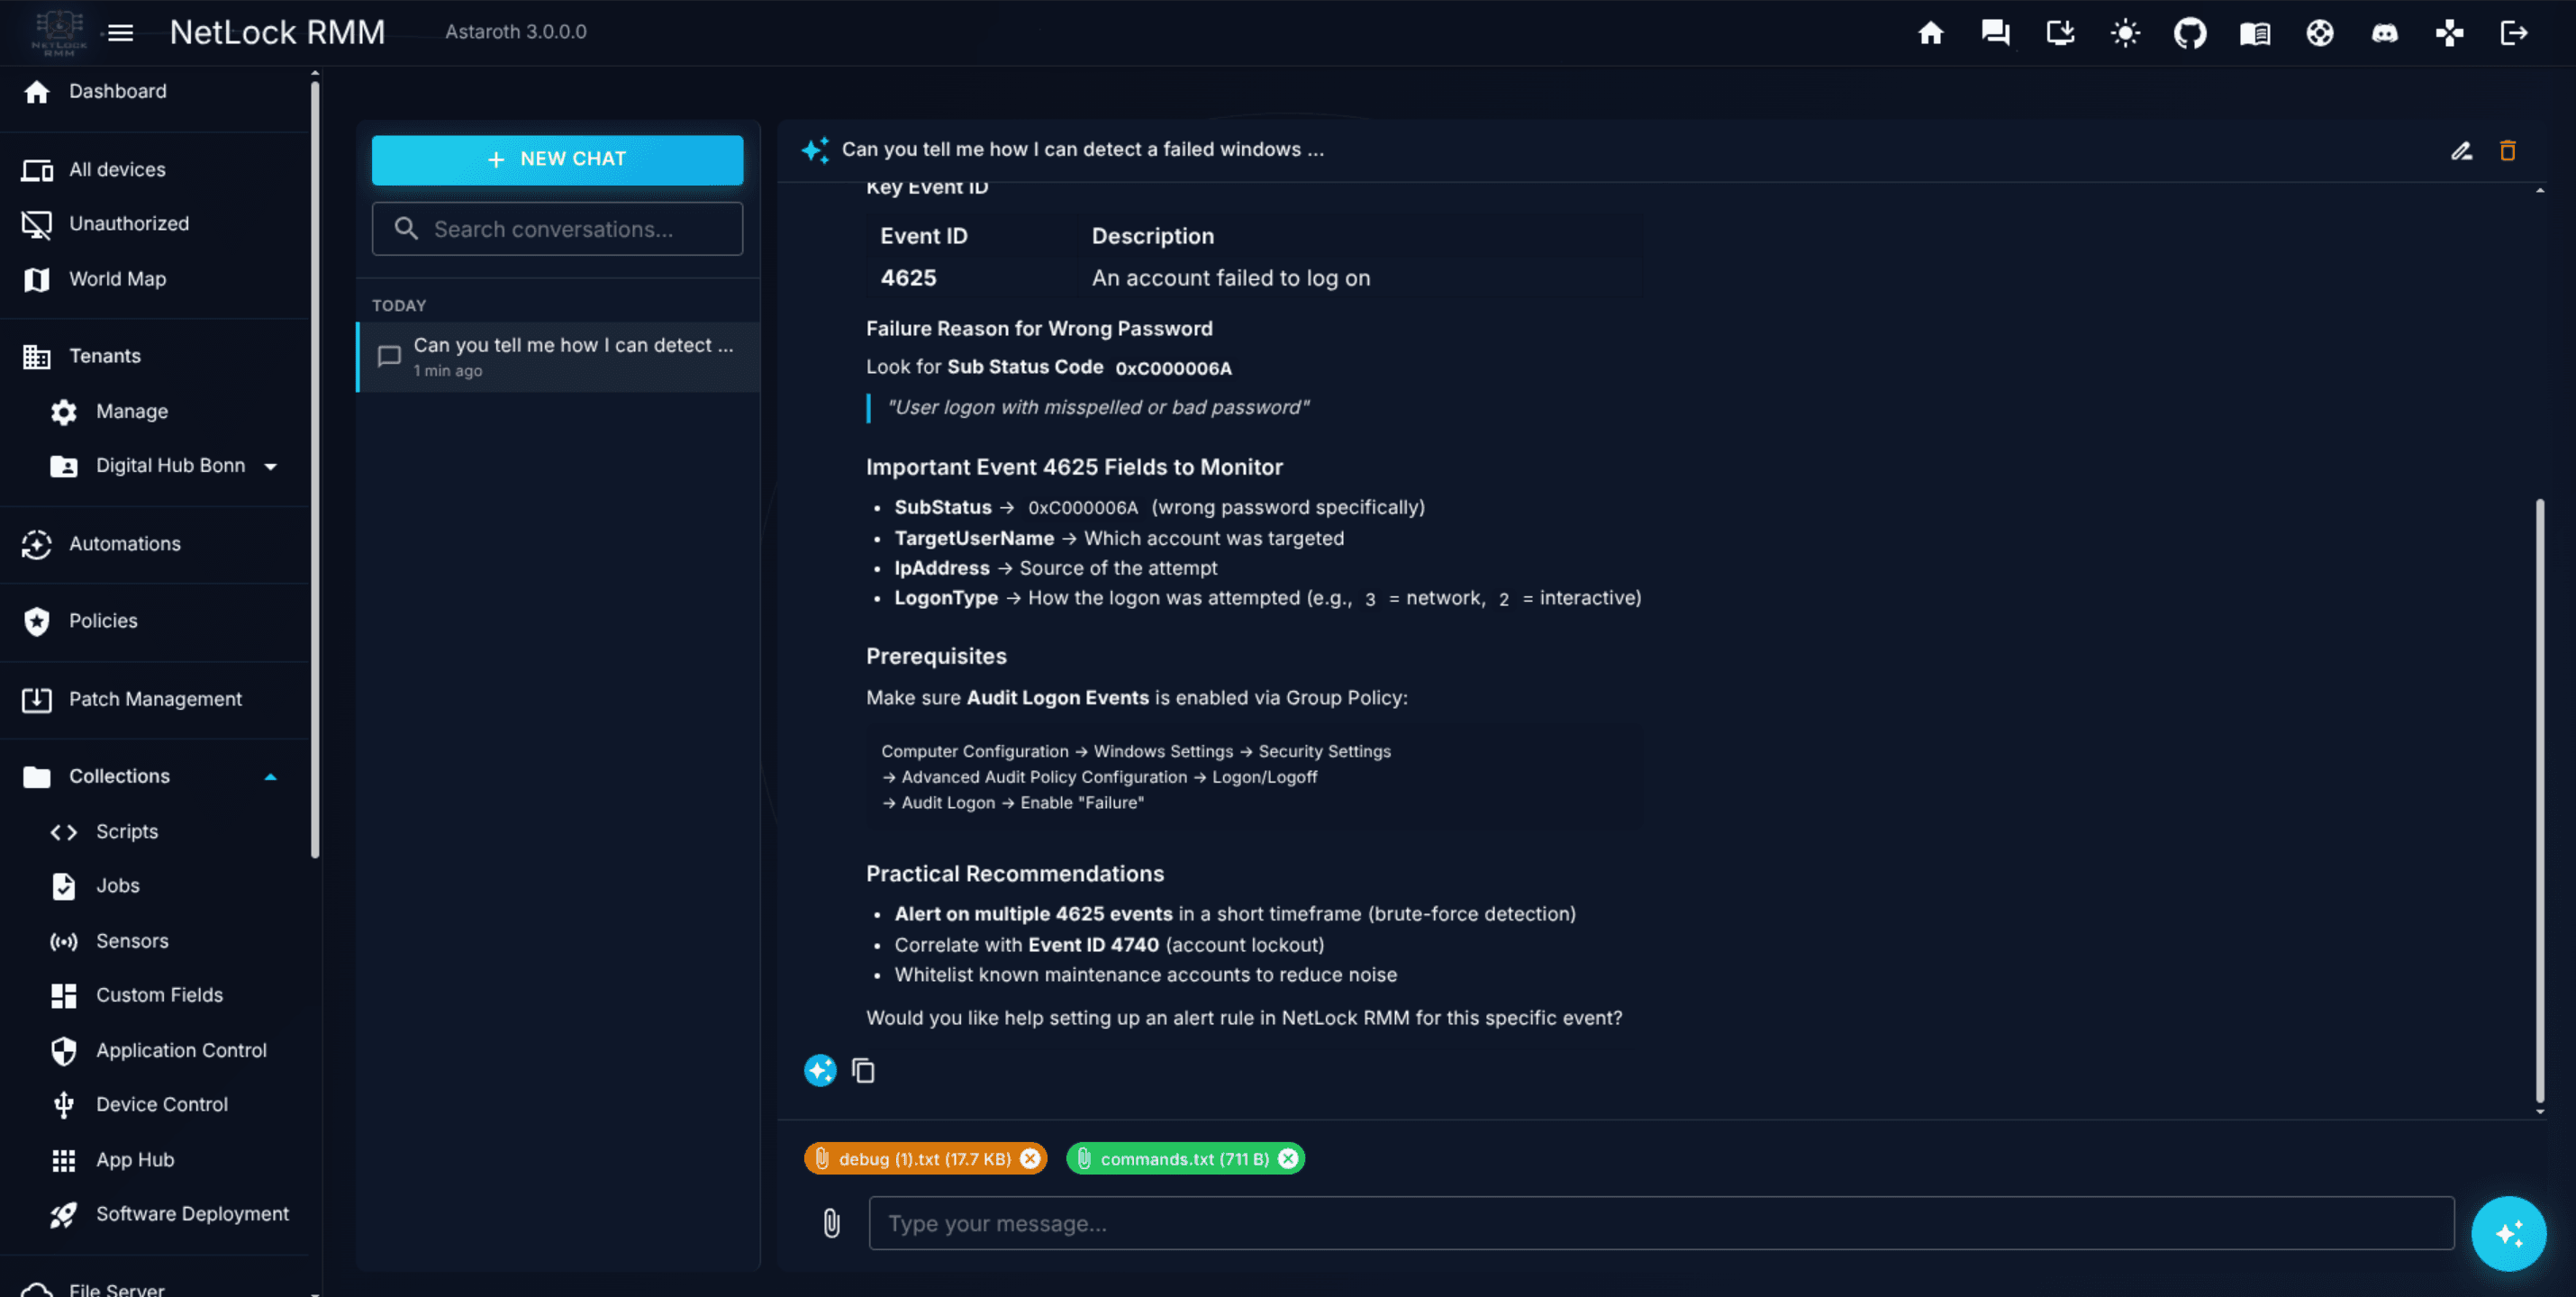Start a new chat
The width and height of the screenshot is (2576, 1297).
(x=557, y=159)
